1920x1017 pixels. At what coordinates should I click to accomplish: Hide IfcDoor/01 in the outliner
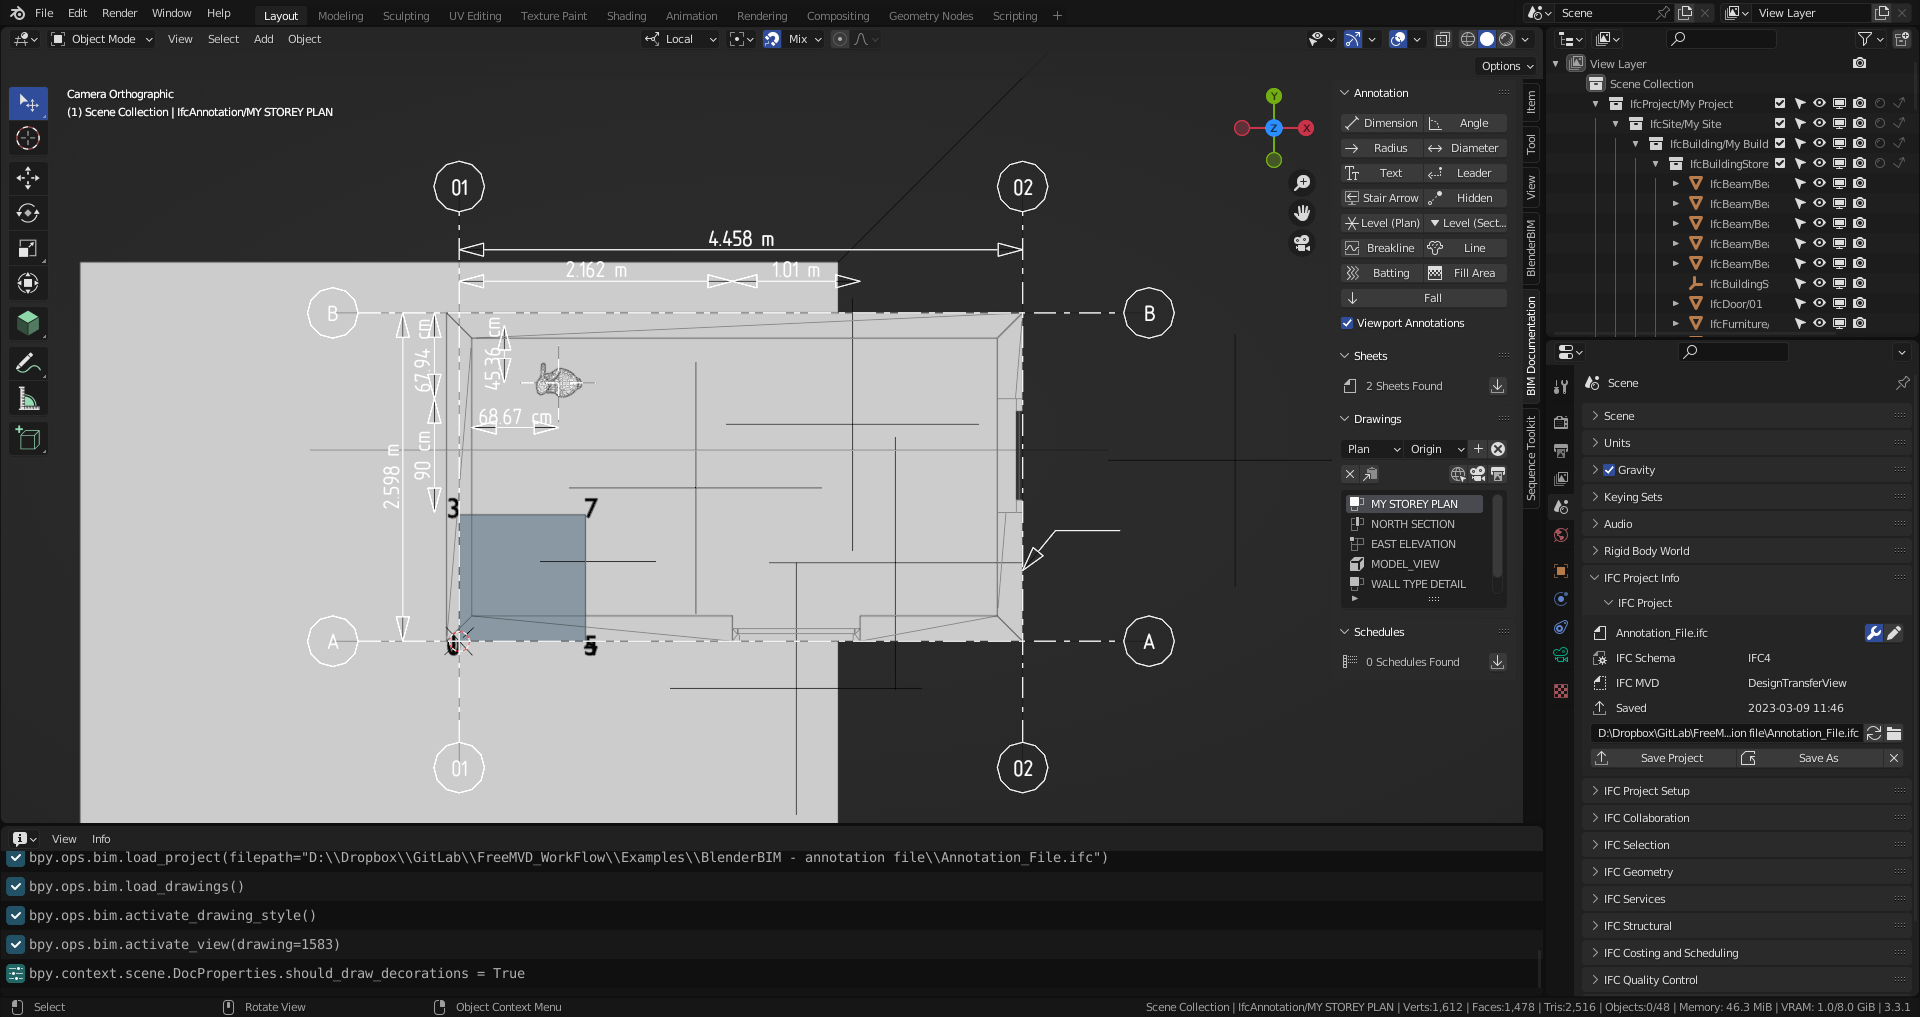point(1819,303)
